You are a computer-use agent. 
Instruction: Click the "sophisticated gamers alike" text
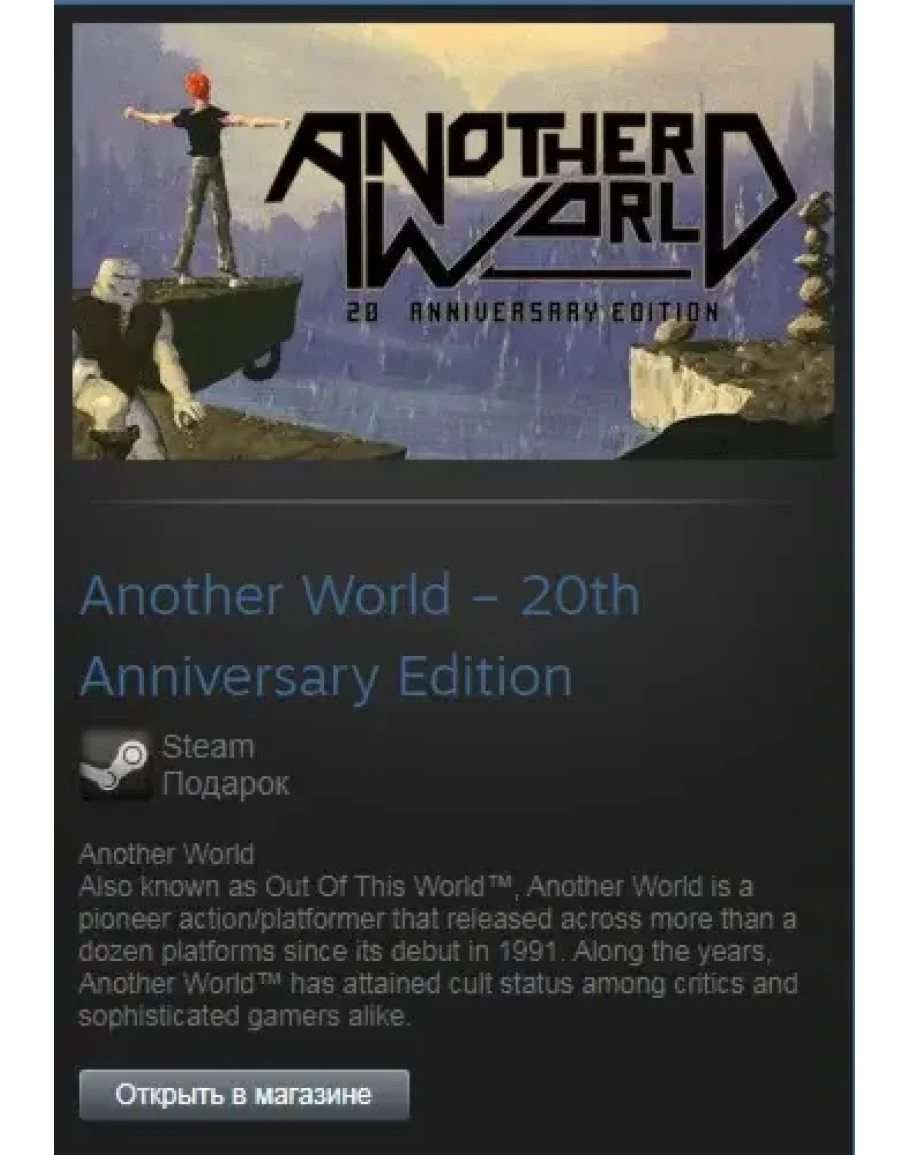[x=245, y=1017]
